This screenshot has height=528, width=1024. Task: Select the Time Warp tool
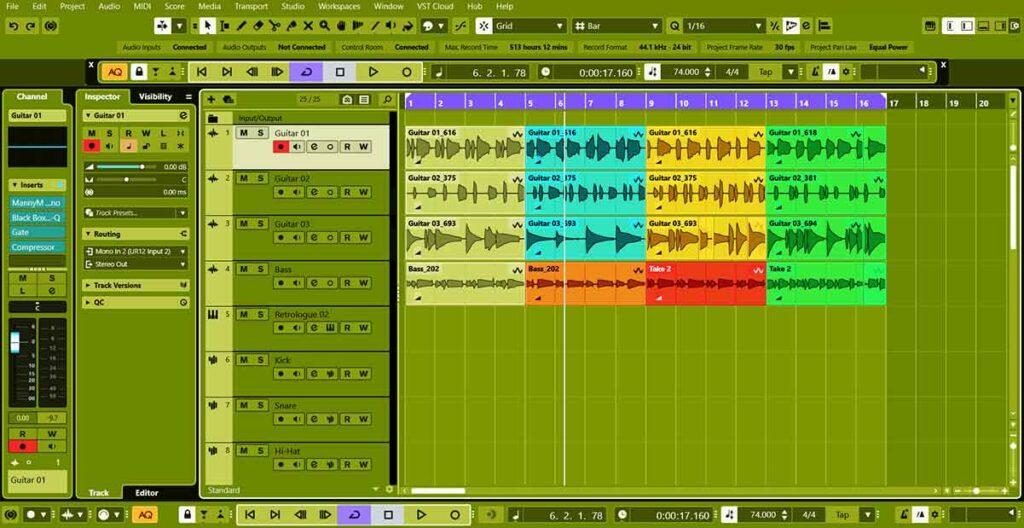358,26
